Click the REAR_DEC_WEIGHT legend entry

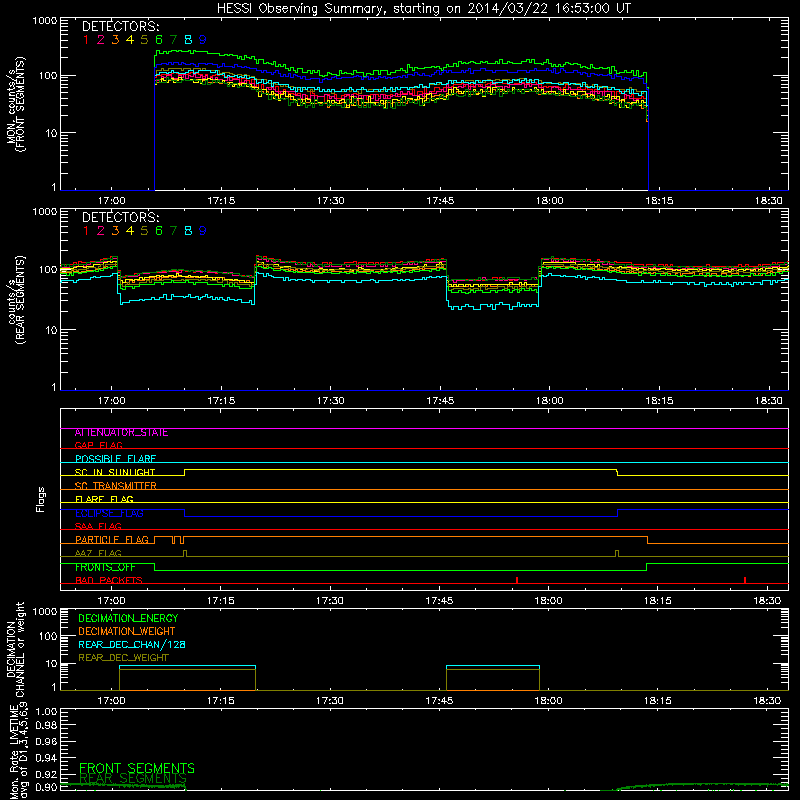(x=123, y=658)
